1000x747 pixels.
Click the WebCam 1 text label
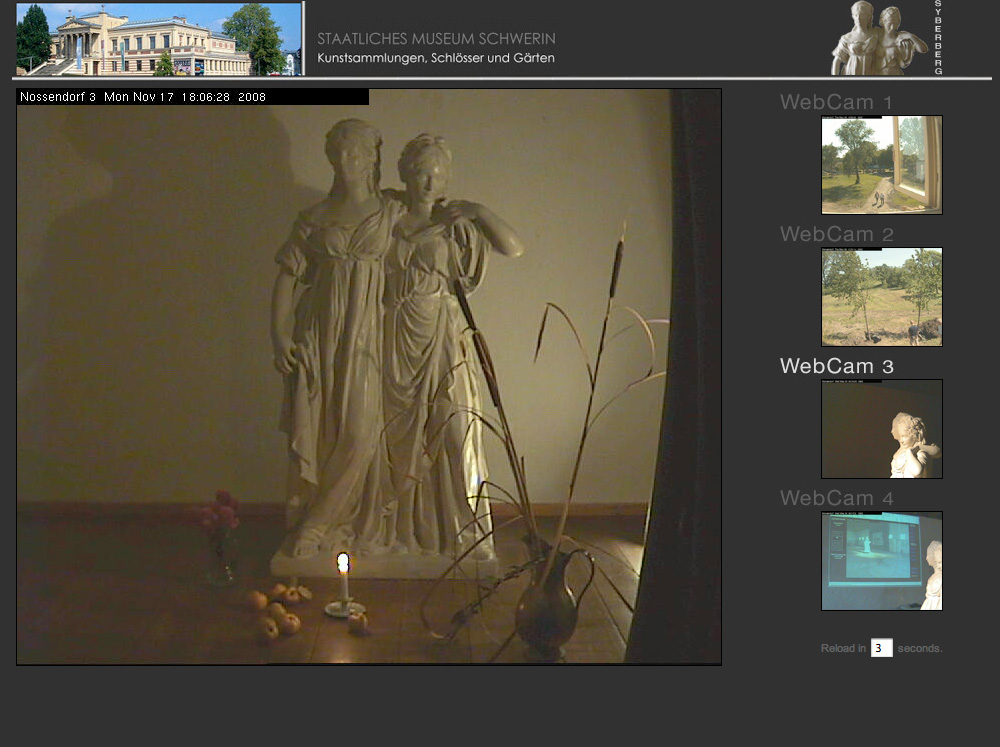click(x=836, y=102)
